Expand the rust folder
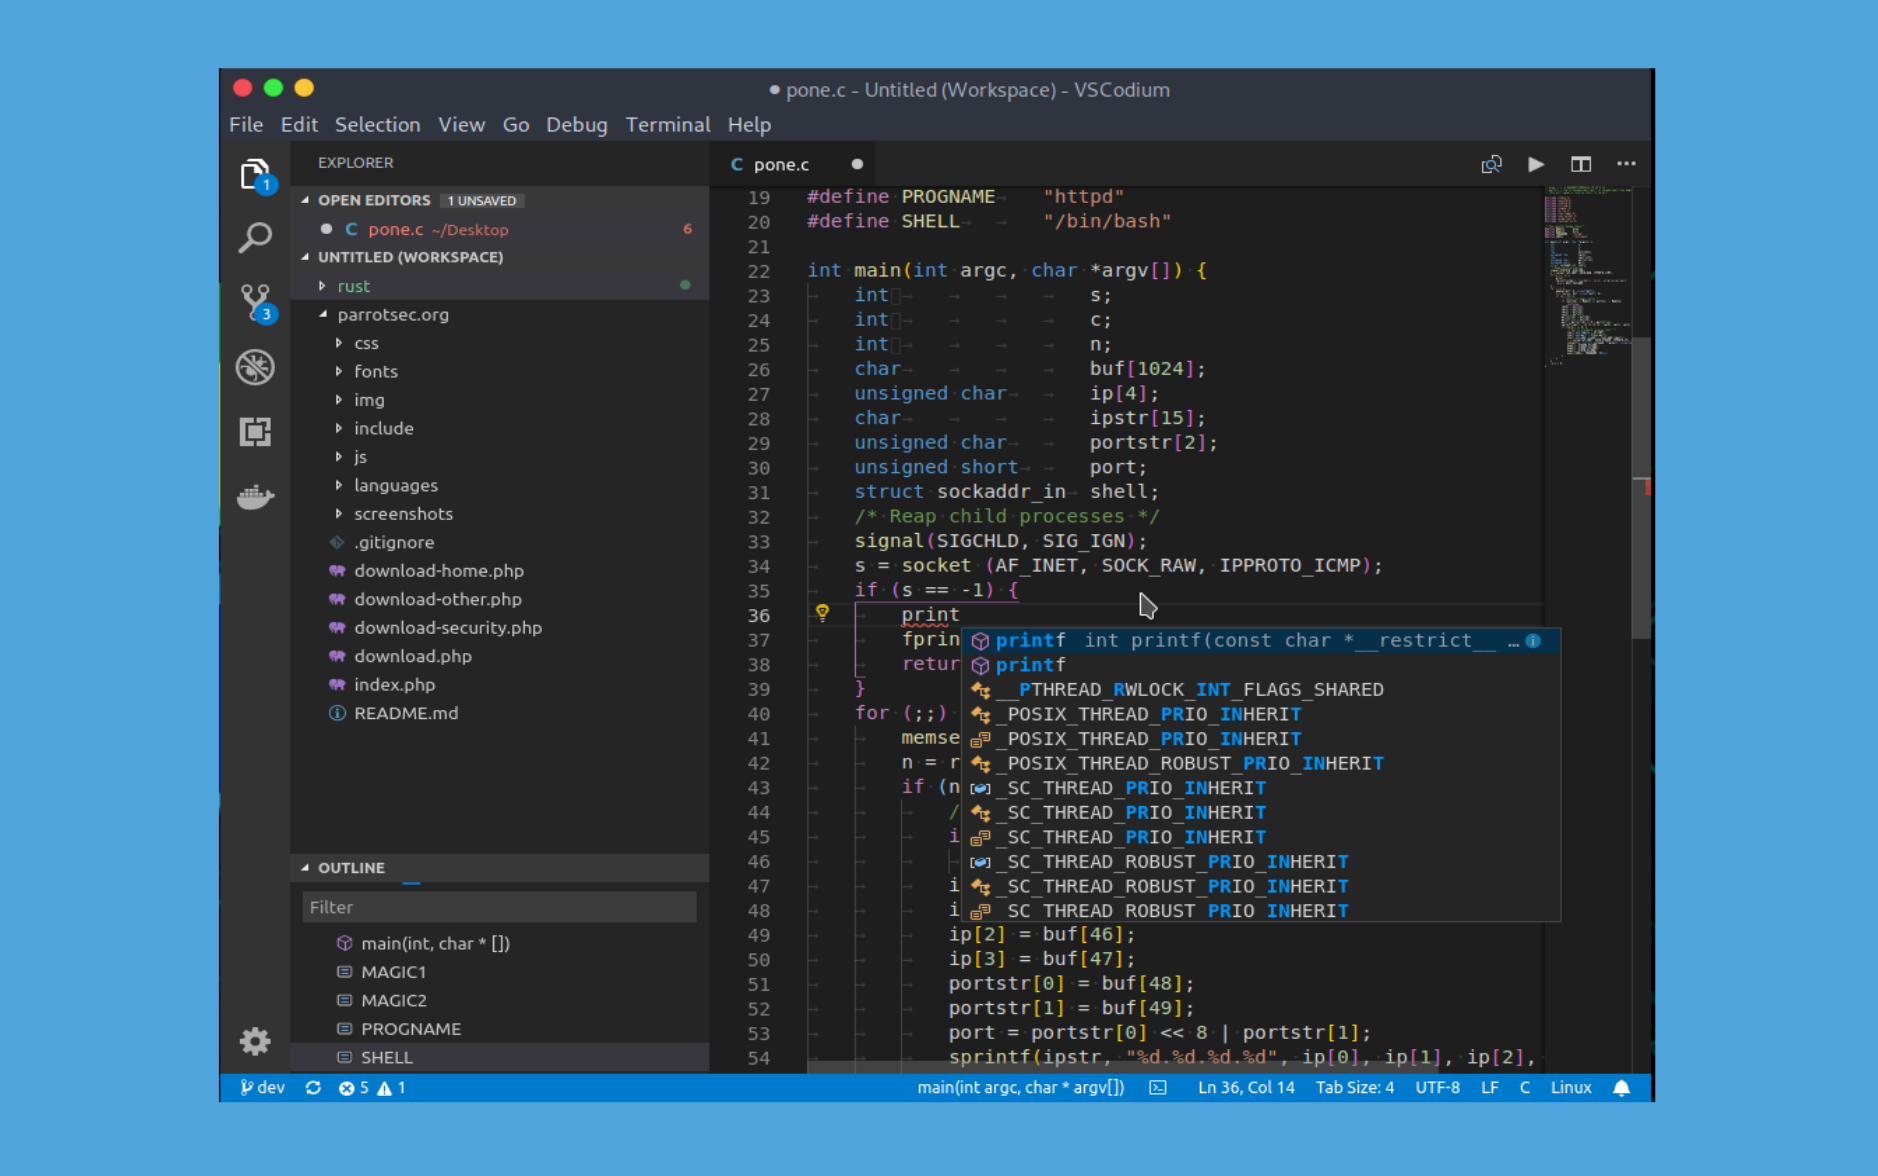Screen dimensions: 1878x1176 pos(322,286)
